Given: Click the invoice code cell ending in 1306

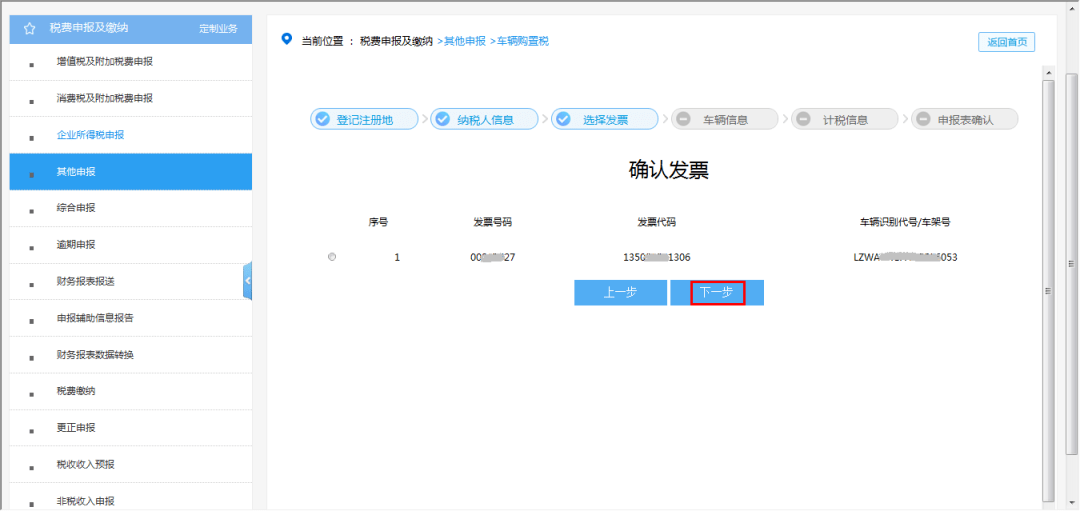Looking at the screenshot, I should (656, 258).
